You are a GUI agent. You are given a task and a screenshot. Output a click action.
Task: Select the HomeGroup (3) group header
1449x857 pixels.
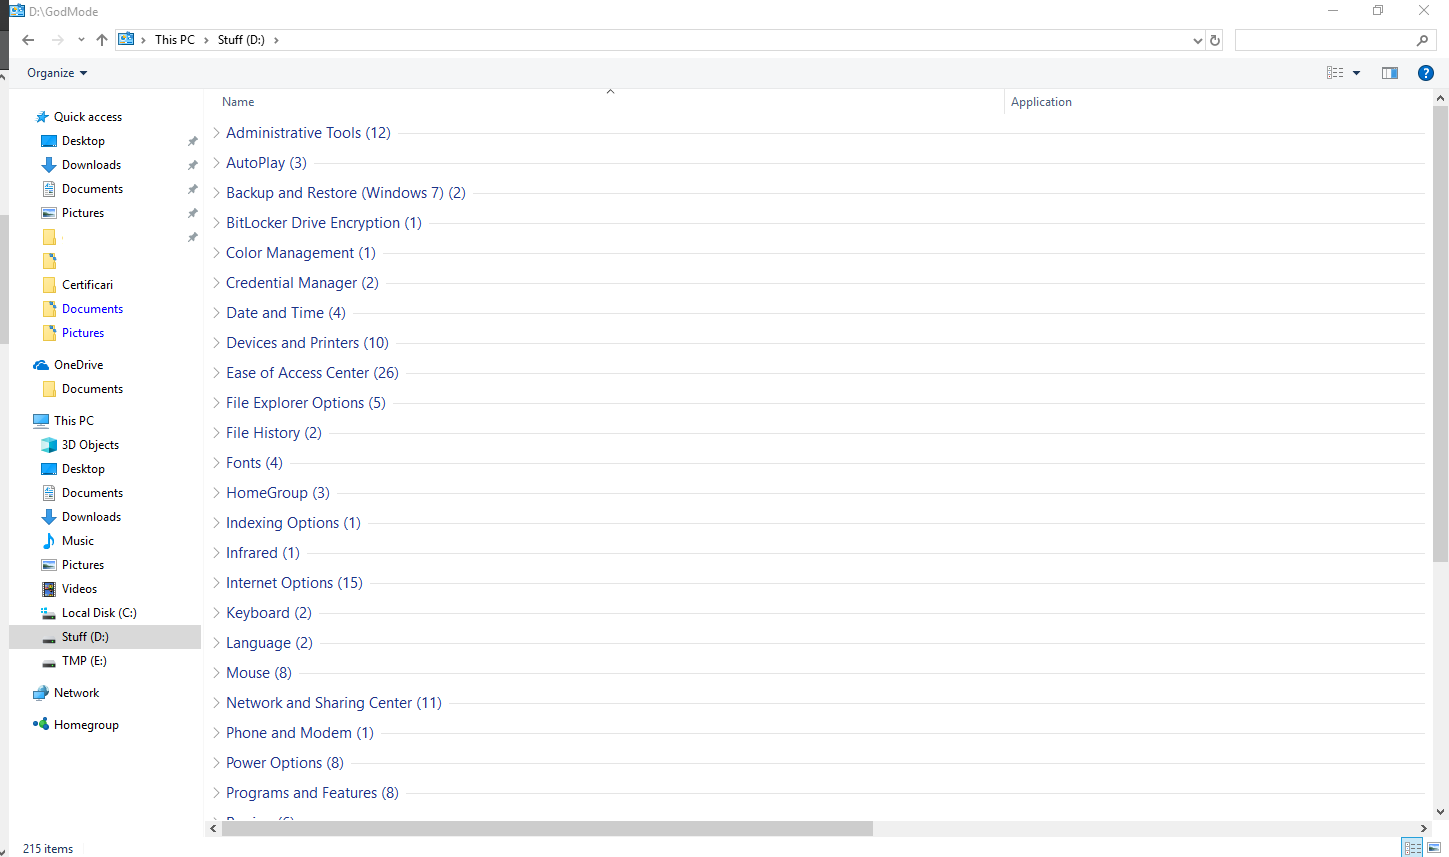tap(278, 493)
